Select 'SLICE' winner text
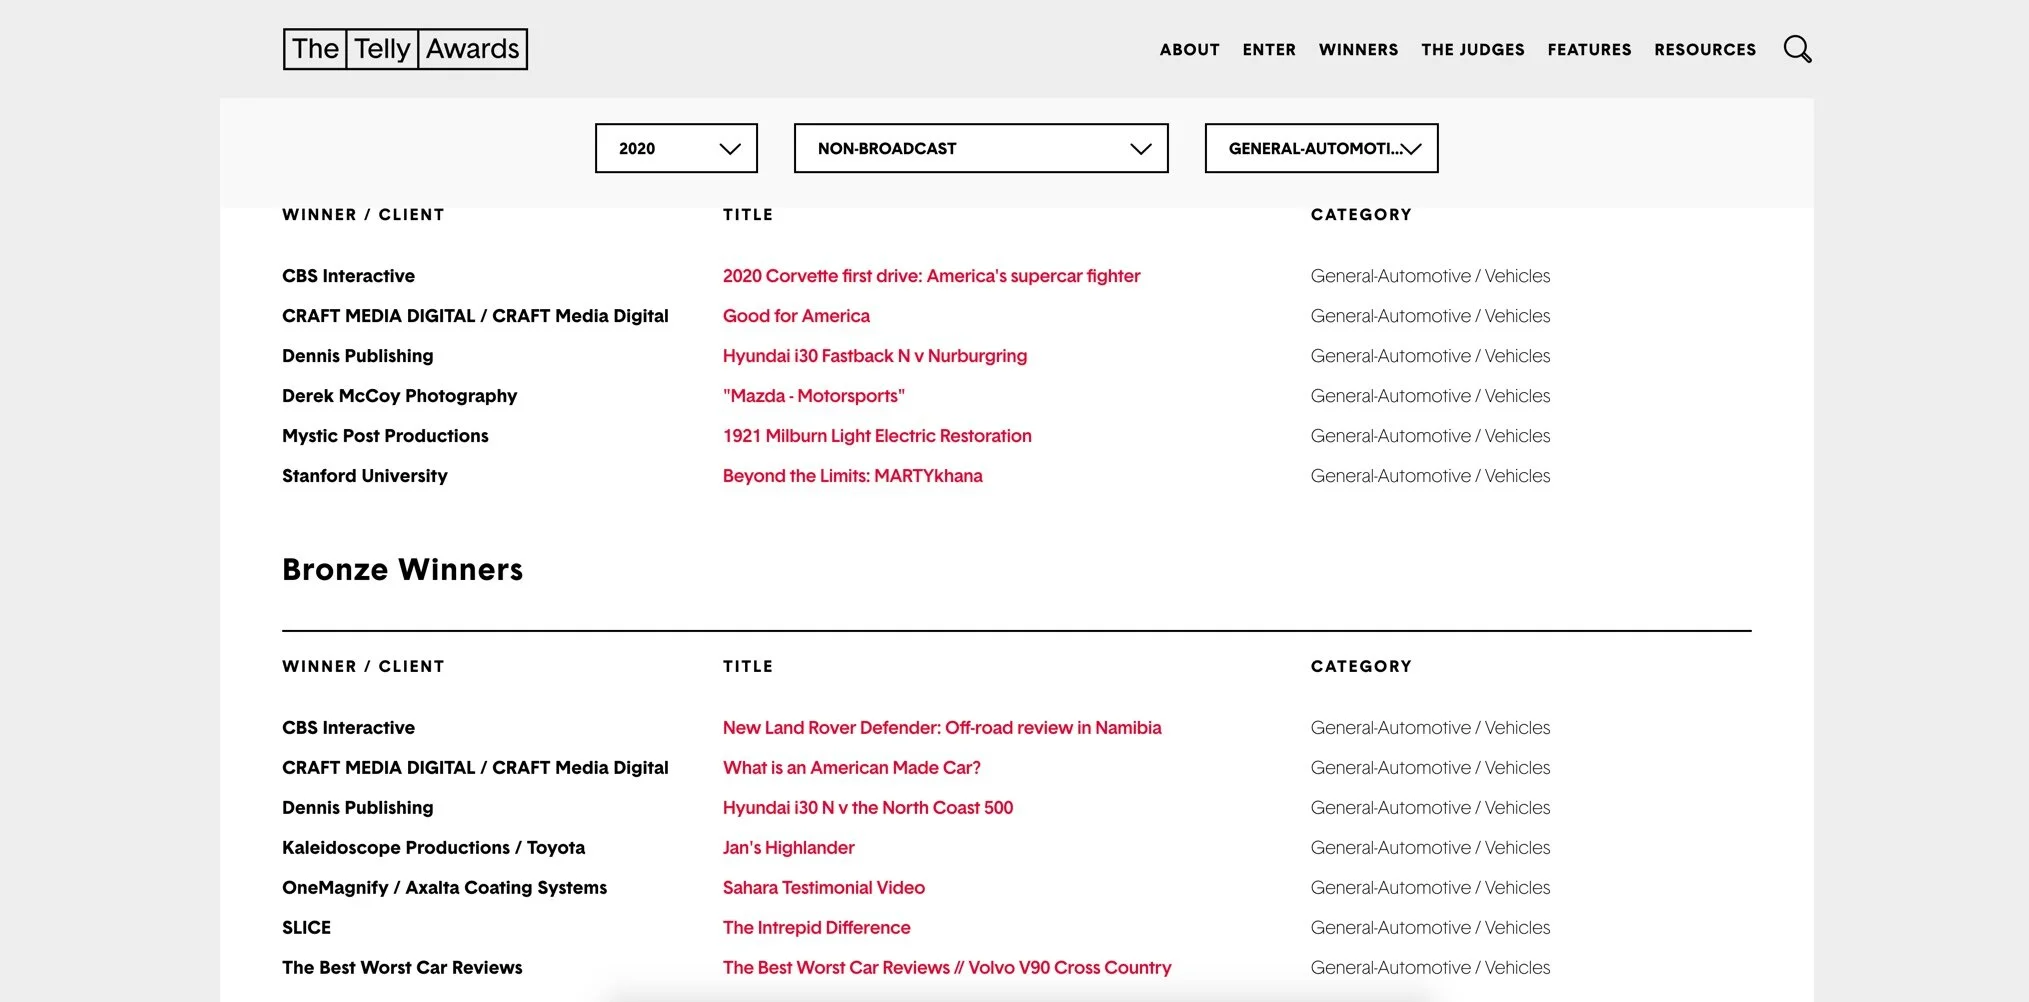The image size is (2029, 1002). pyautogui.click(x=306, y=928)
